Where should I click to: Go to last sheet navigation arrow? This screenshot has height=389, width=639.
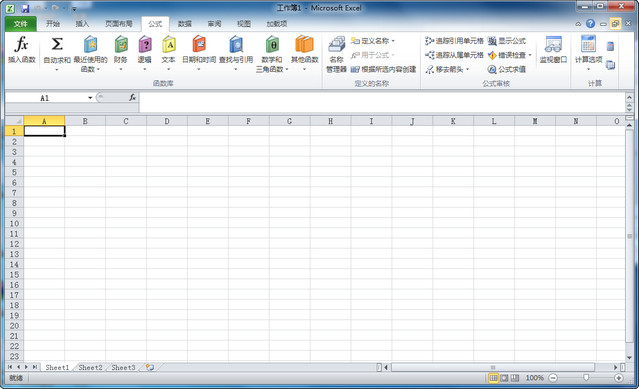(35, 367)
